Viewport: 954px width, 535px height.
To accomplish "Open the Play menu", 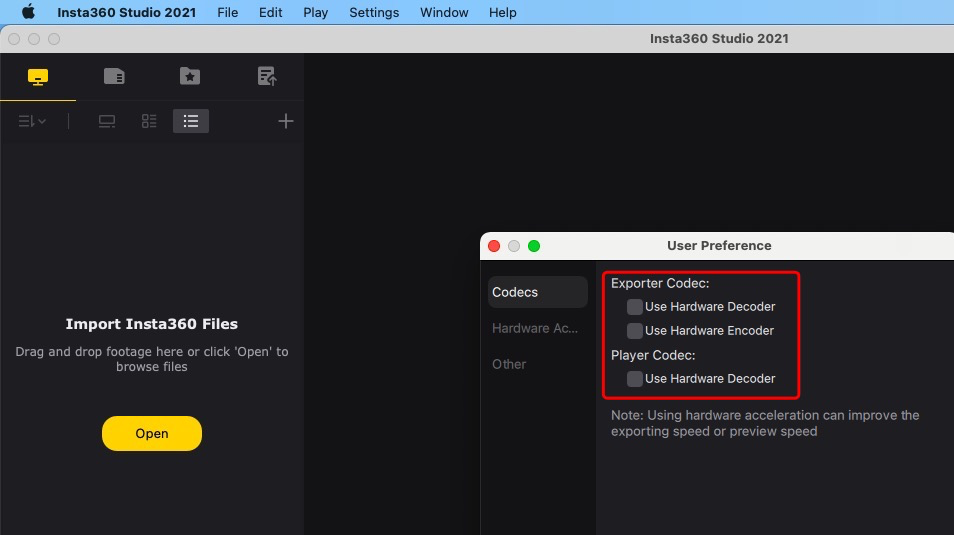I will click(x=315, y=12).
